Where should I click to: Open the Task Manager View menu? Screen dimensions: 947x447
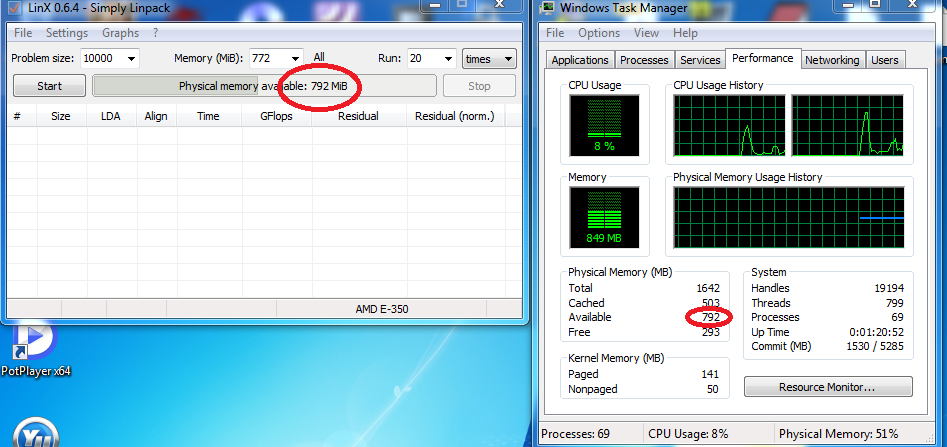coord(646,33)
